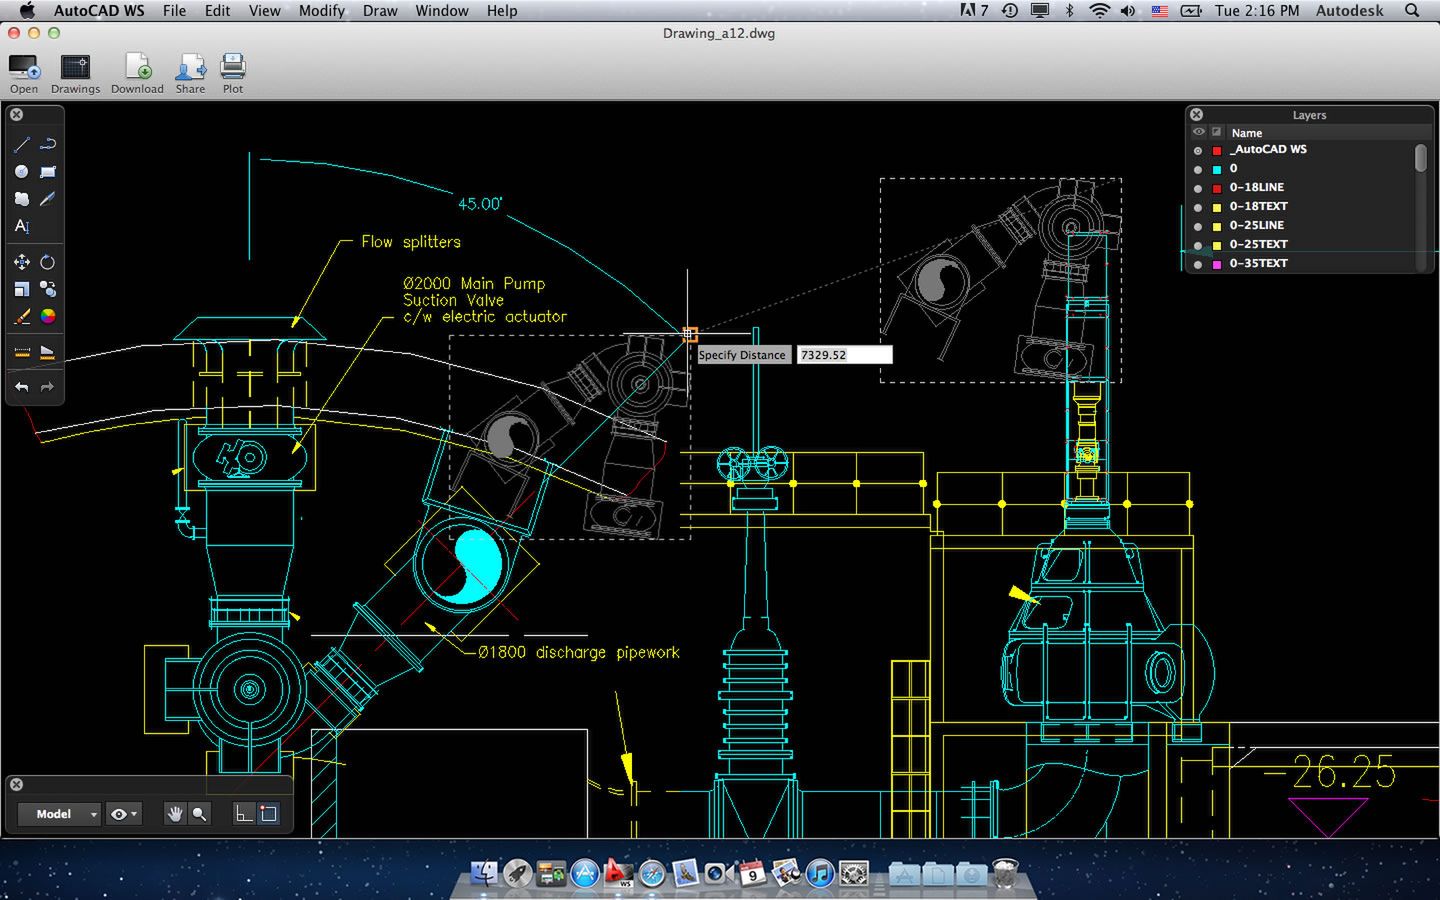Click the Undo arrow
1440x900 pixels.
pyautogui.click(x=21, y=387)
